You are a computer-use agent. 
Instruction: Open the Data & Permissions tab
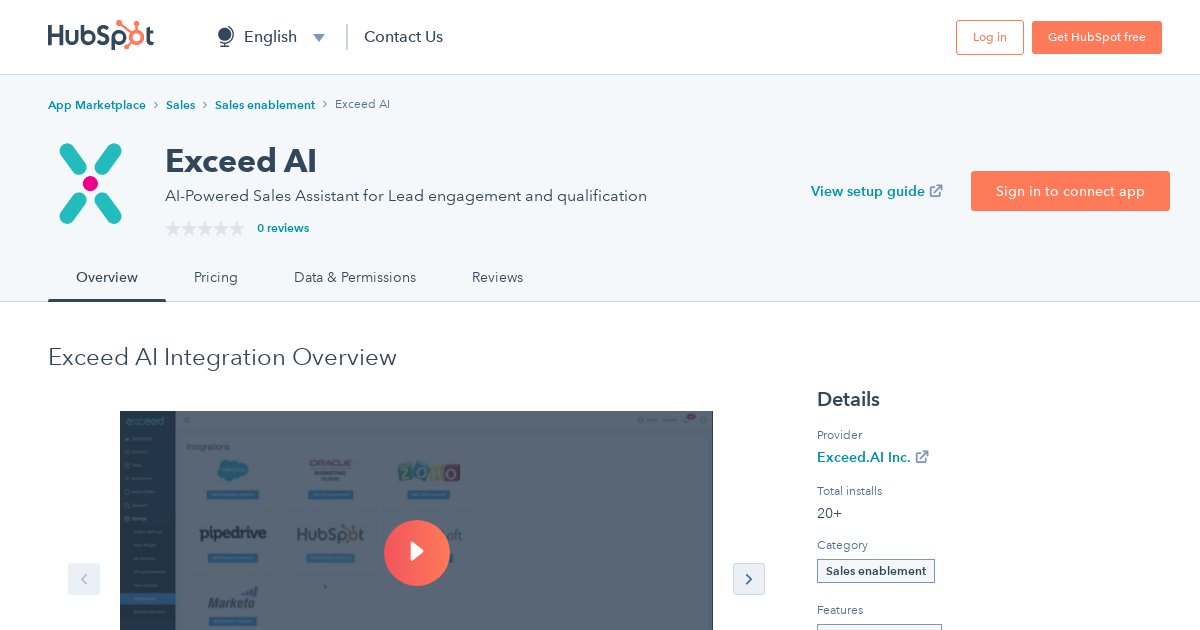[x=354, y=277]
